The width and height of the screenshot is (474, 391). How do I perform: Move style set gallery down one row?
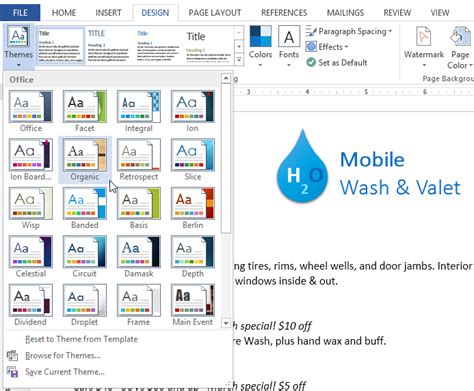239,47
